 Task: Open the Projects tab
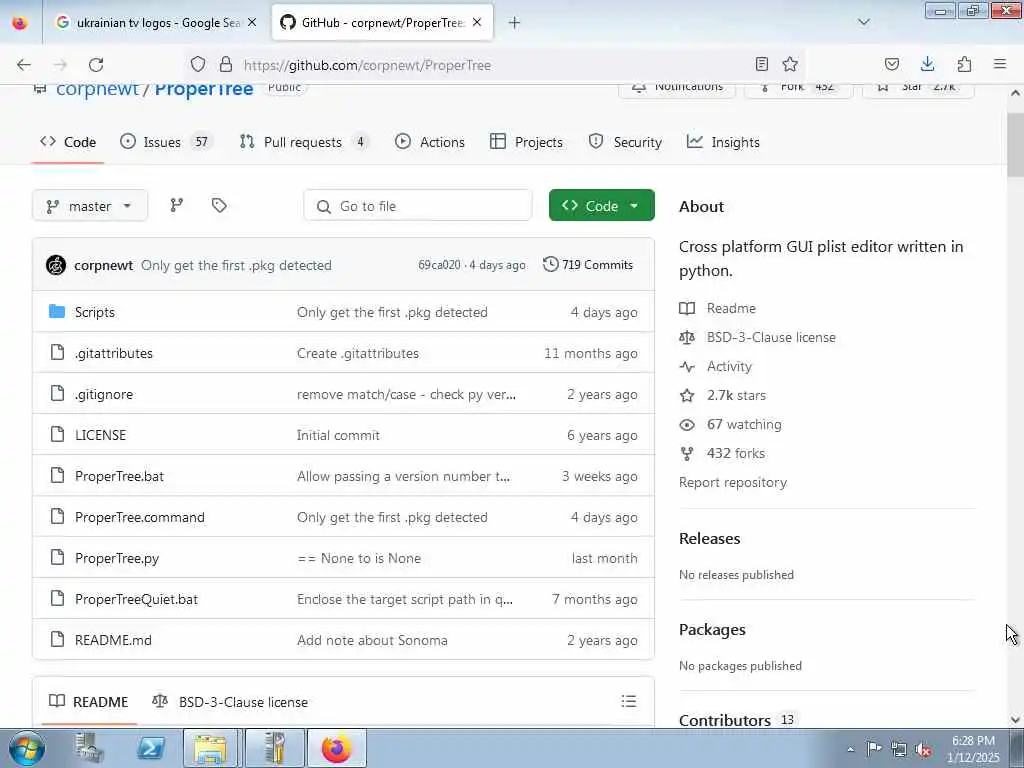(x=526, y=142)
